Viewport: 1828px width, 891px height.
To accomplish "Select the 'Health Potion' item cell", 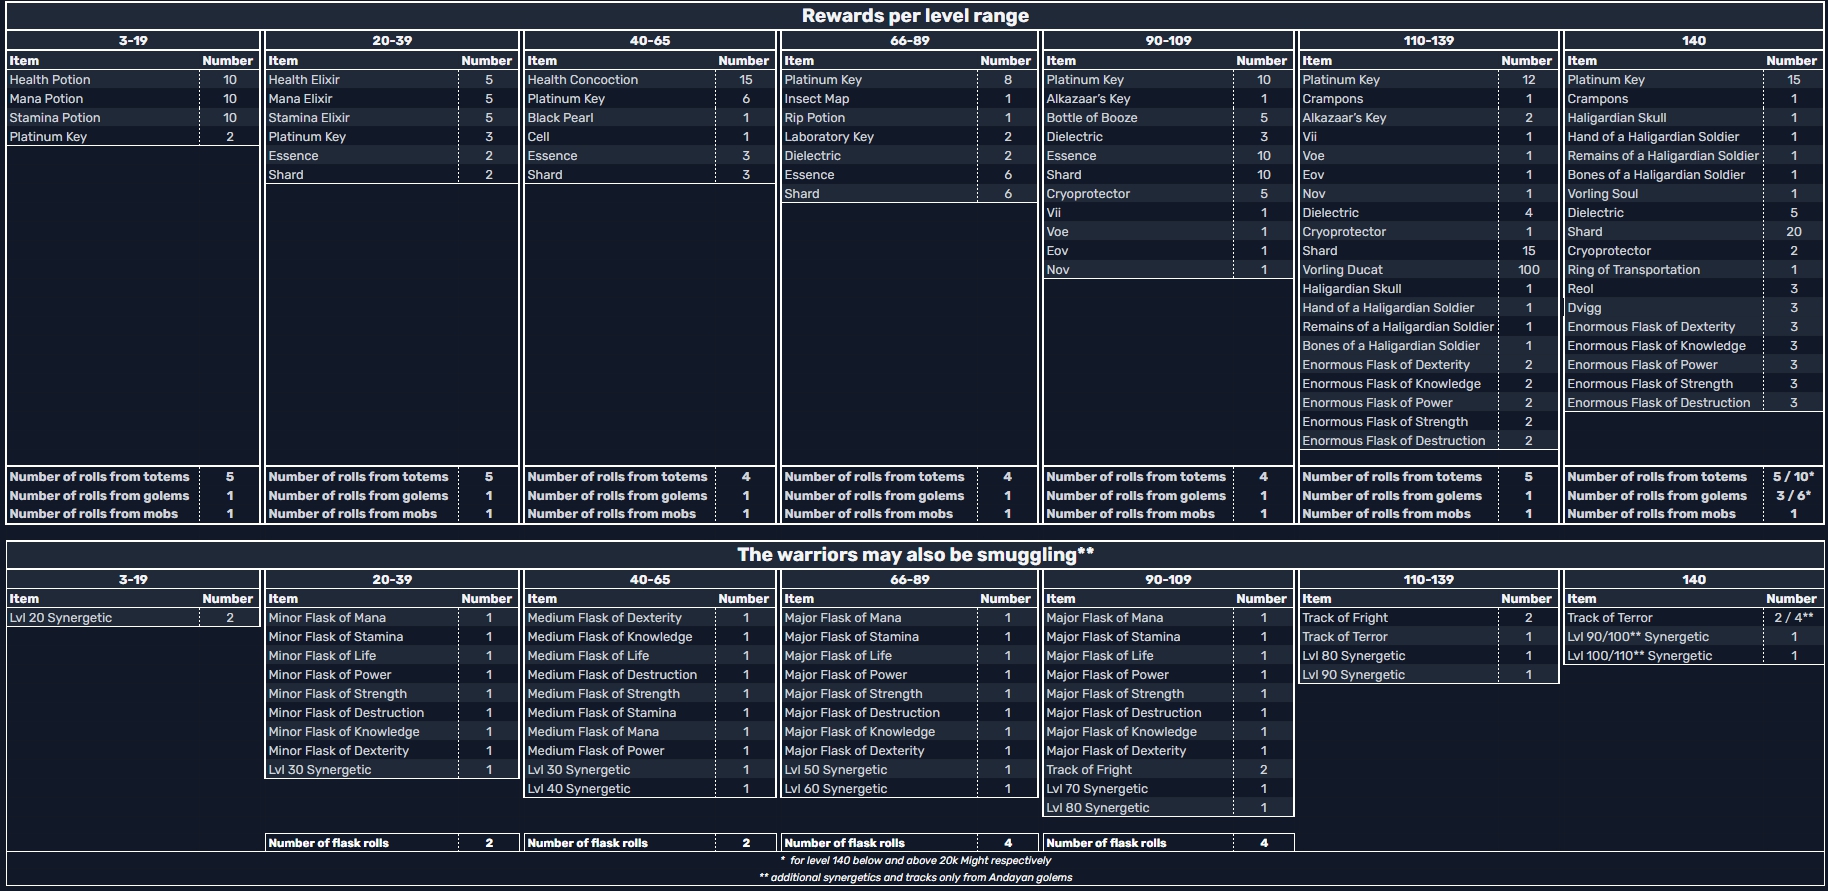I will coord(103,80).
